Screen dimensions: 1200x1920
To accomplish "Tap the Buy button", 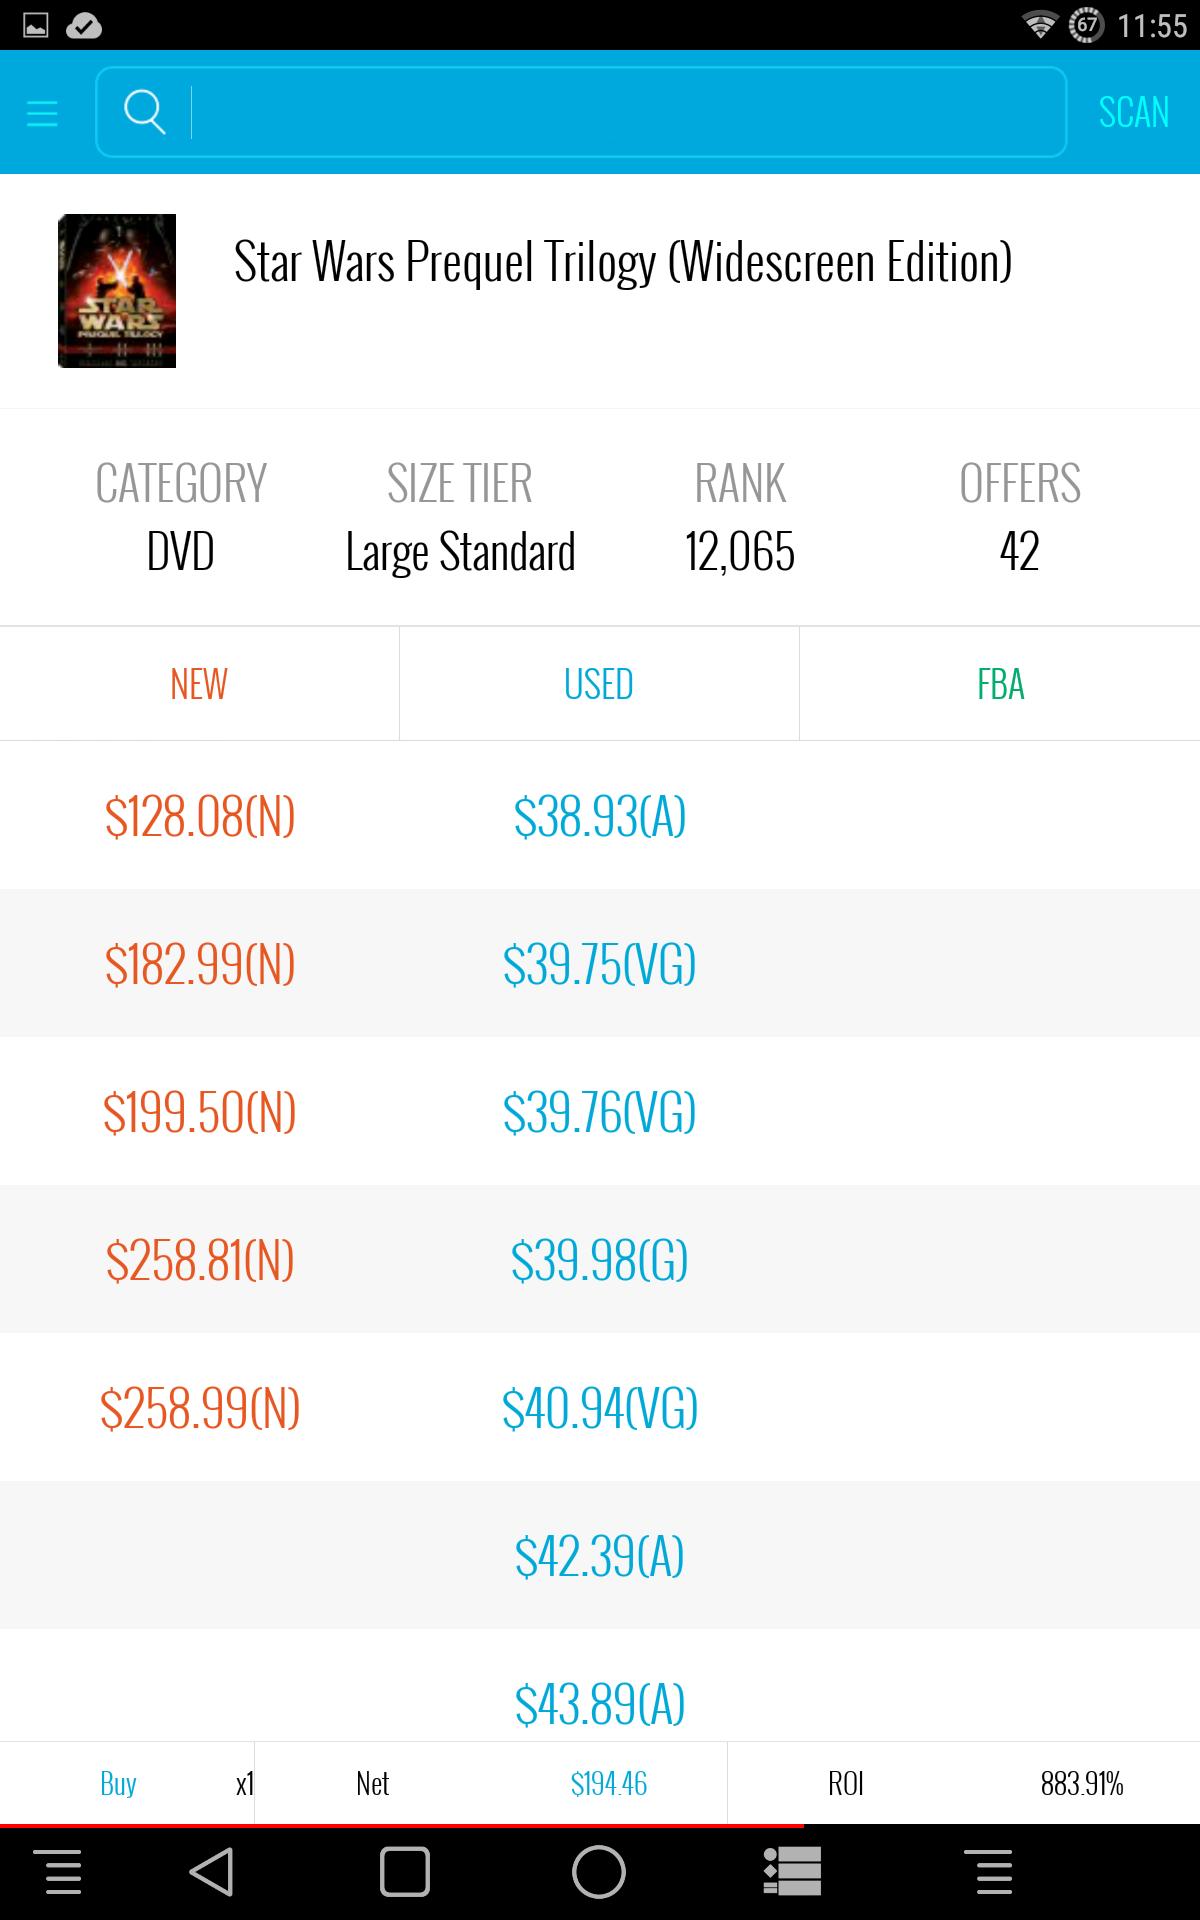I will coord(118,1783).
